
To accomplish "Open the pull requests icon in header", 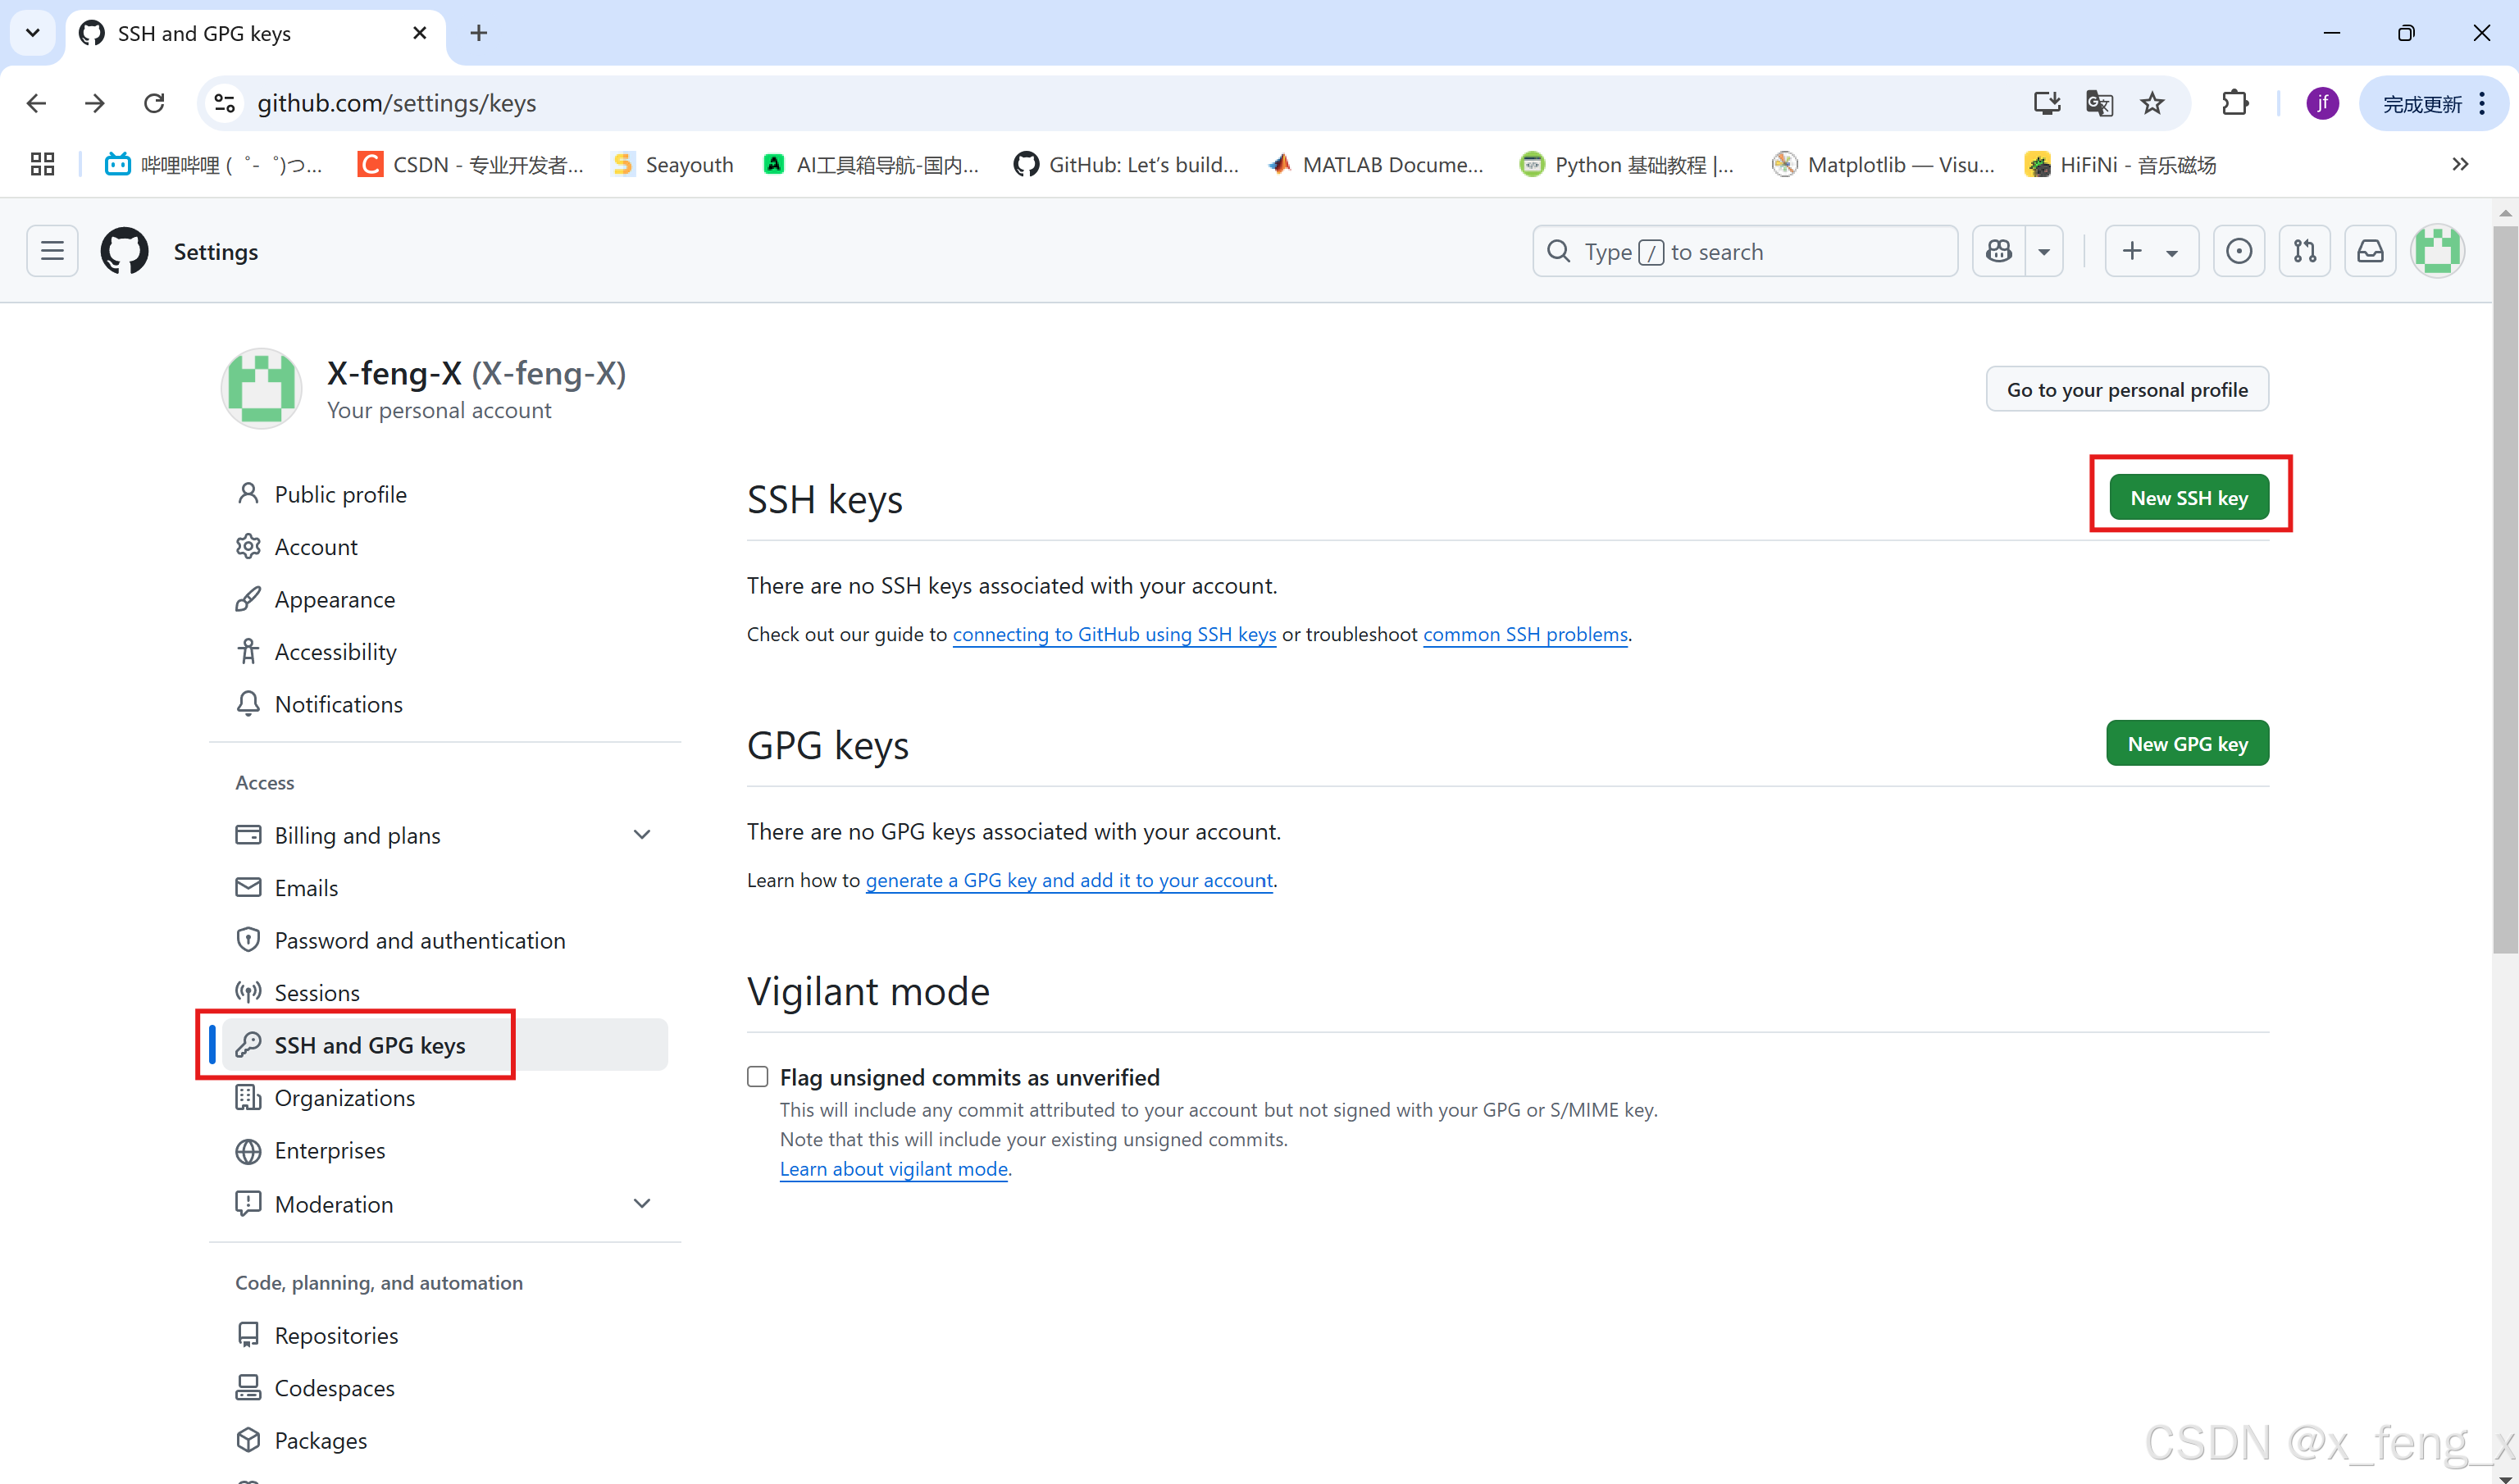I will [x=2304, y=251].
